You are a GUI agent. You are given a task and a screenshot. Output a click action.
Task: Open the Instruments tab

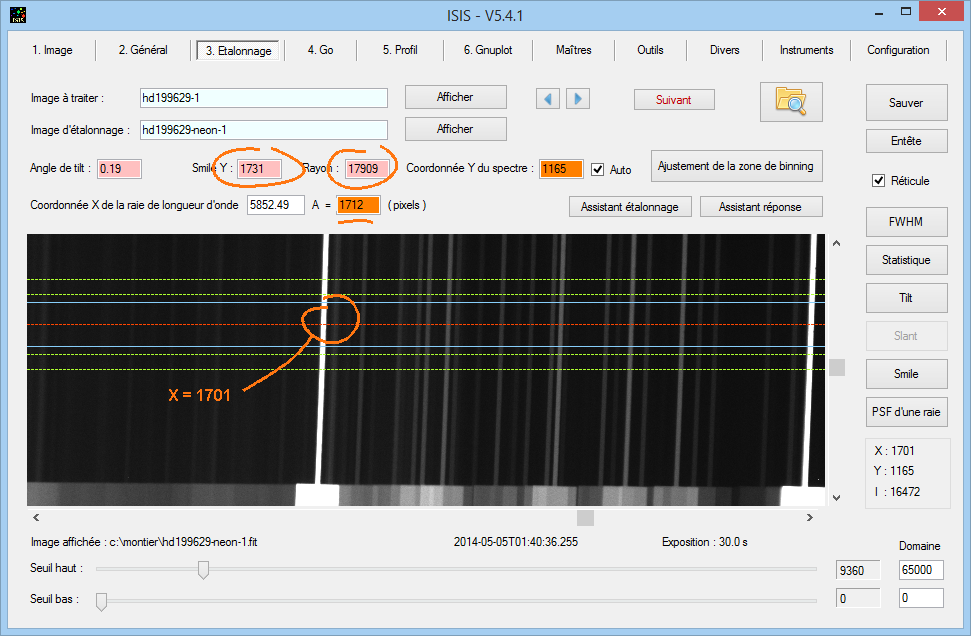pos(806,50)
